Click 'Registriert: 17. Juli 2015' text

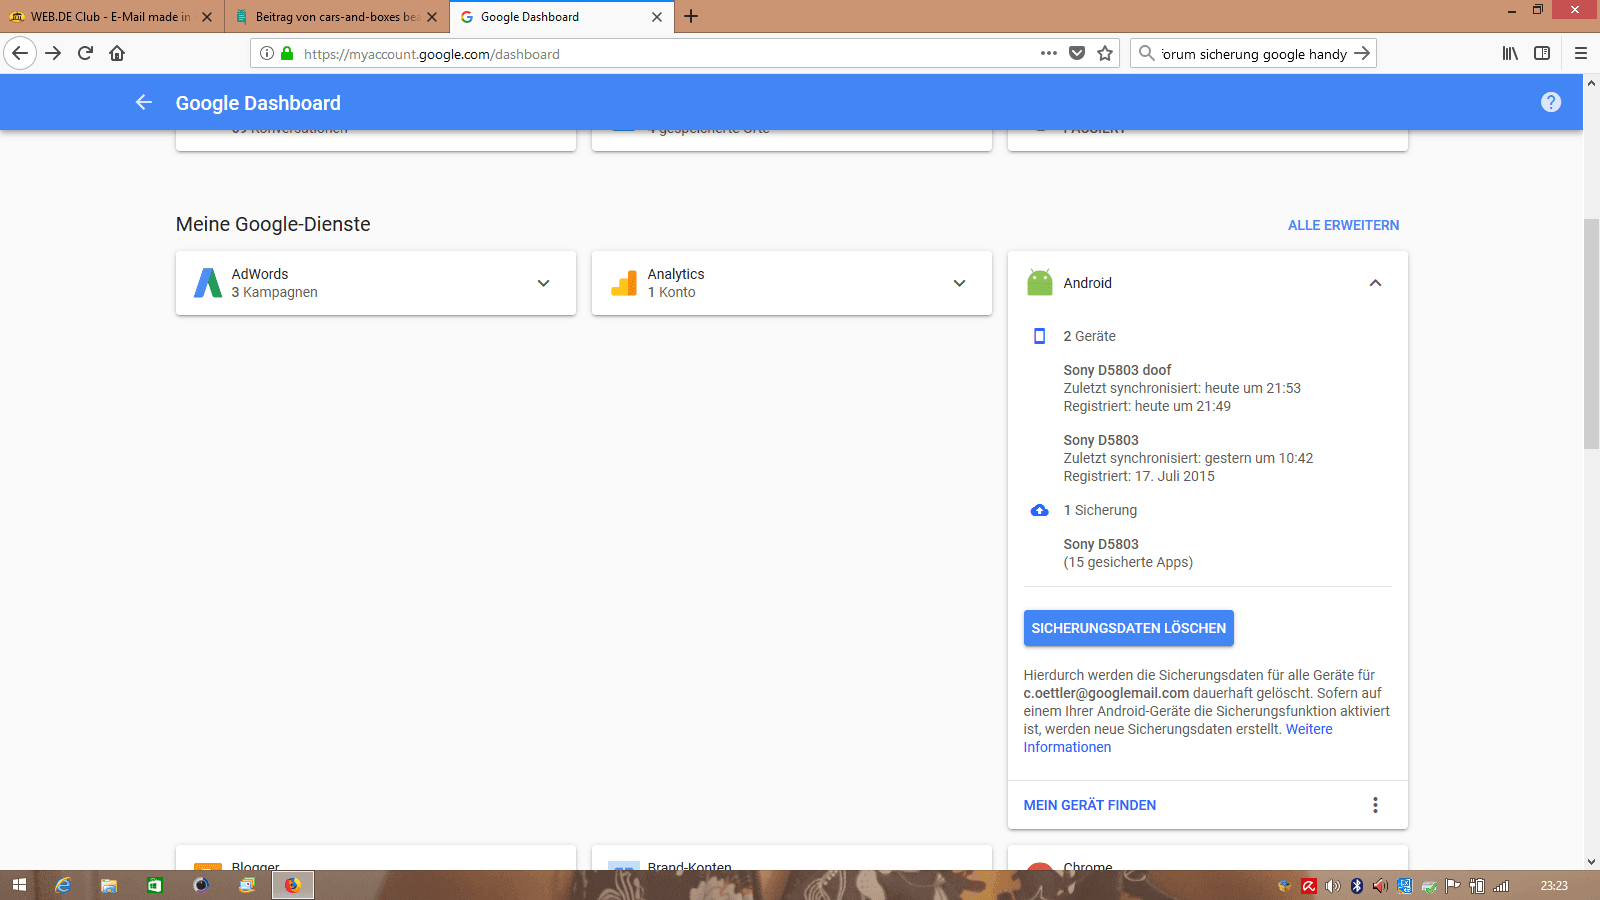pyautogui.click(x=1139, y=476)
